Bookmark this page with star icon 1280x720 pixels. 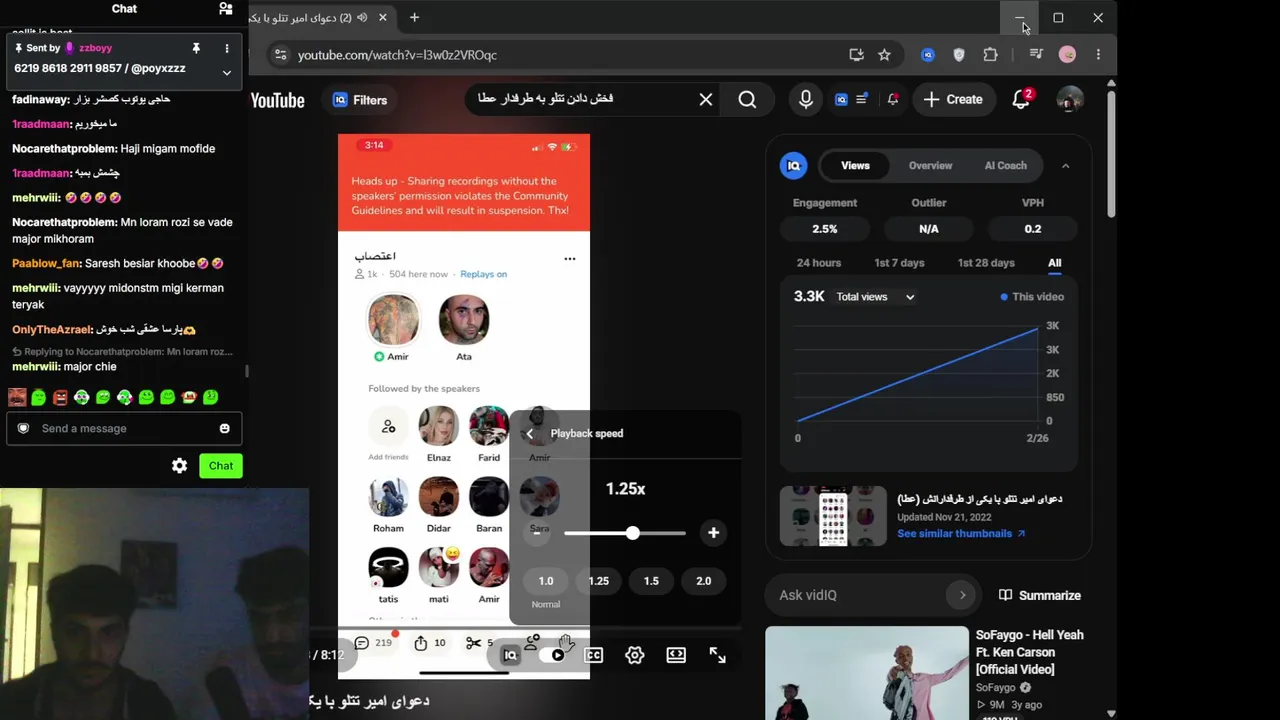(884, 55)
